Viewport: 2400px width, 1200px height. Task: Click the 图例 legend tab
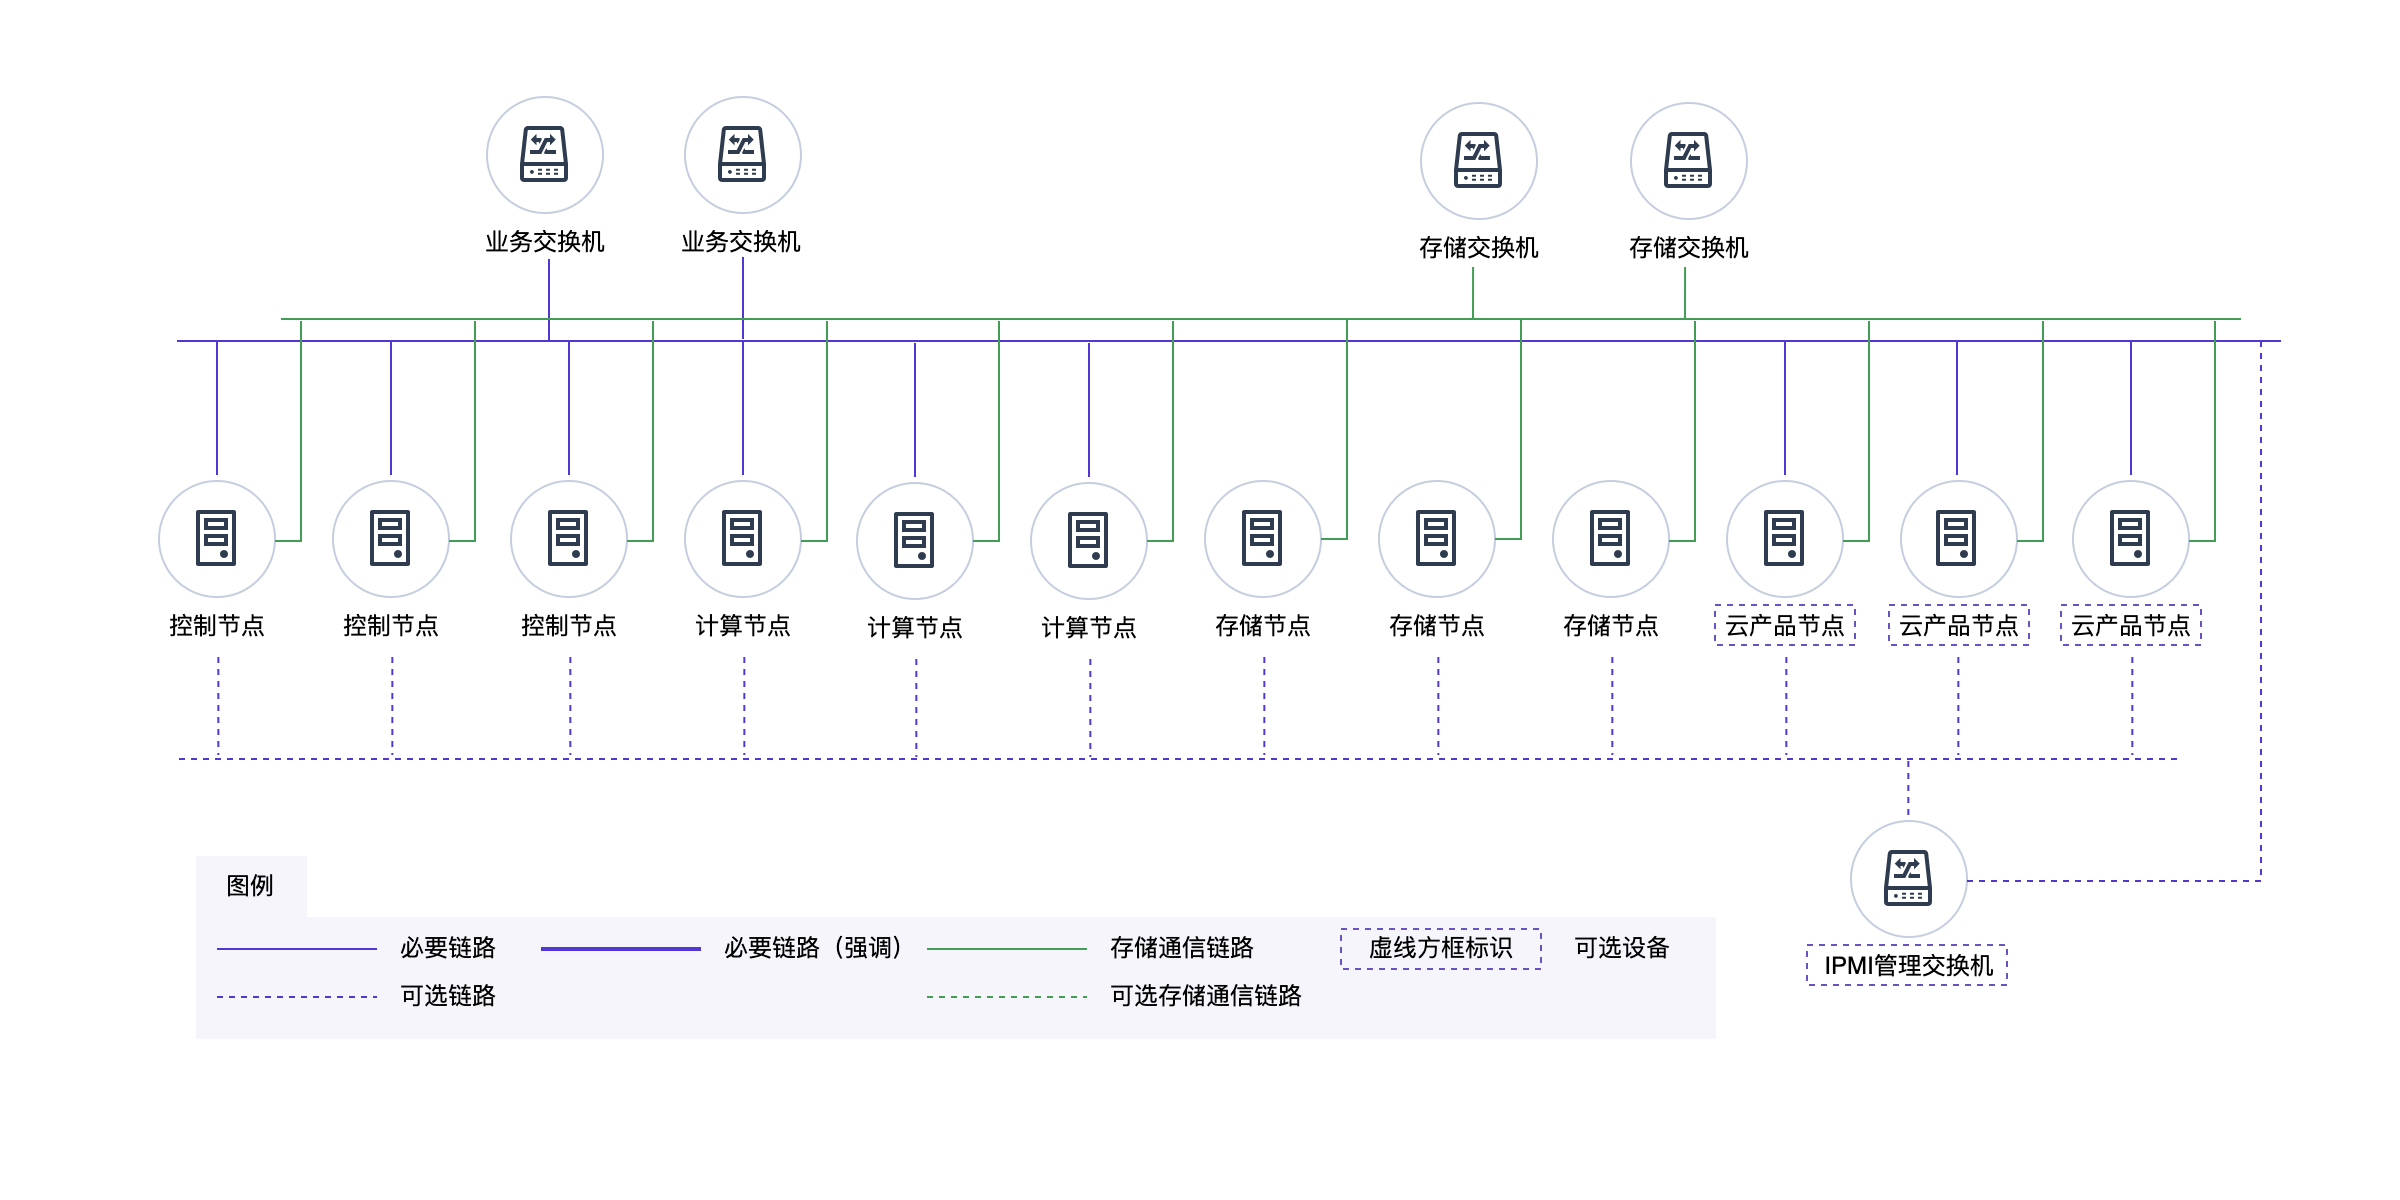click(250, 886)
